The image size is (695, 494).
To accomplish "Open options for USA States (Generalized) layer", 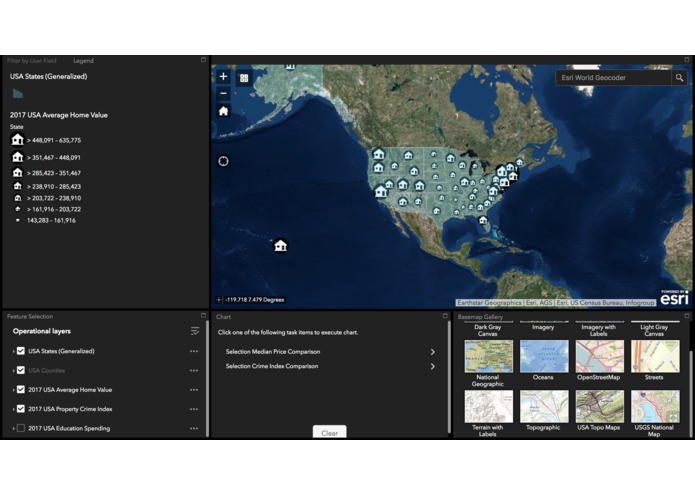I will [194, 351].
